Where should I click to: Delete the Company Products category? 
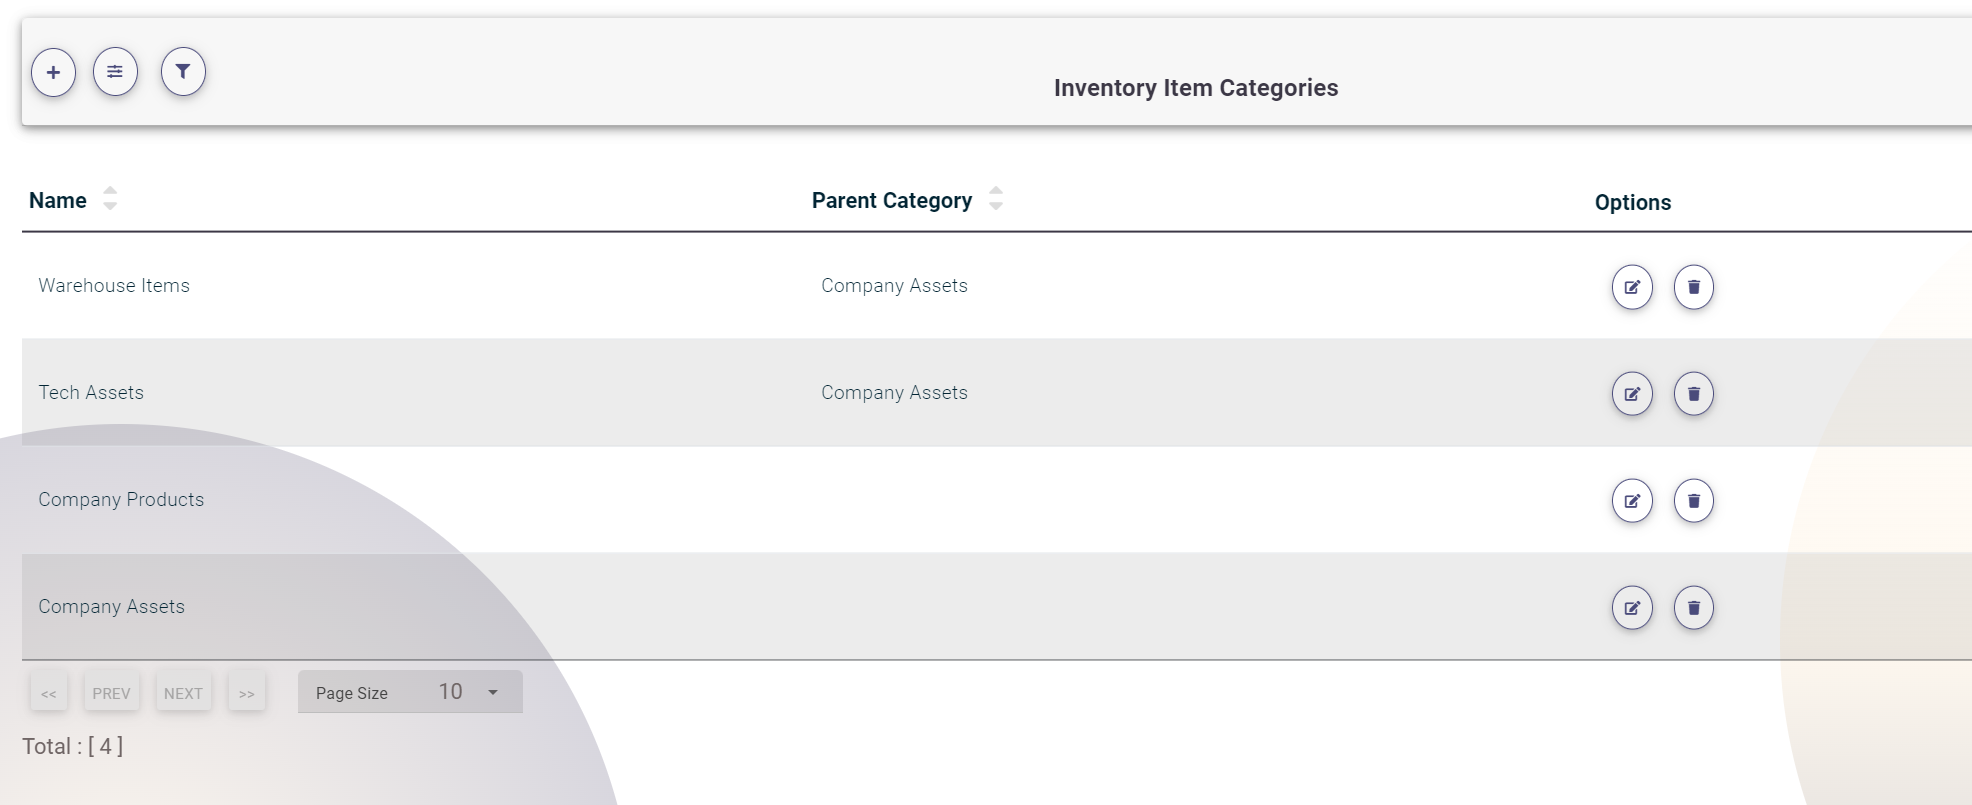[x=1693, y=501]
